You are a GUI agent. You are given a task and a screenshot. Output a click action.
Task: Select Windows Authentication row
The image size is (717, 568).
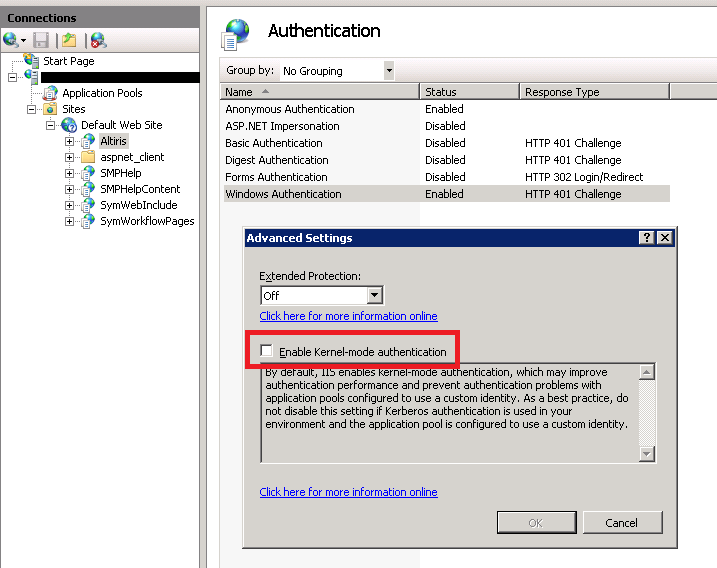[x=447, y=193]
